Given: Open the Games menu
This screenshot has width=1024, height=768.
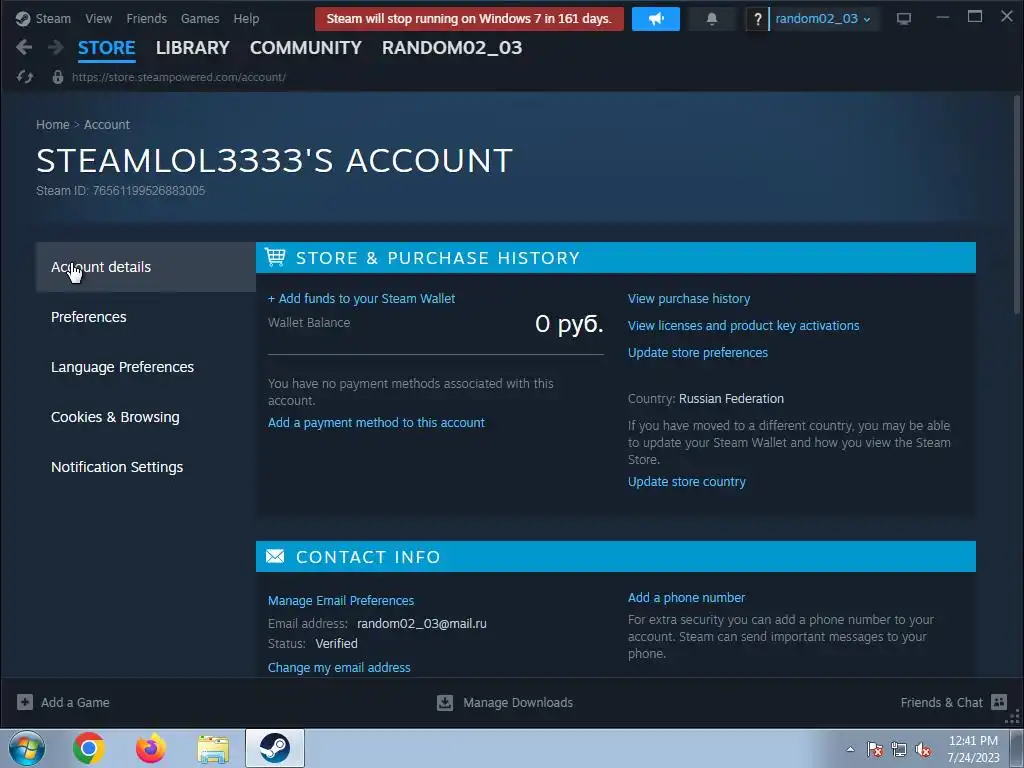Looking at the screenshot, I should 200,18.
